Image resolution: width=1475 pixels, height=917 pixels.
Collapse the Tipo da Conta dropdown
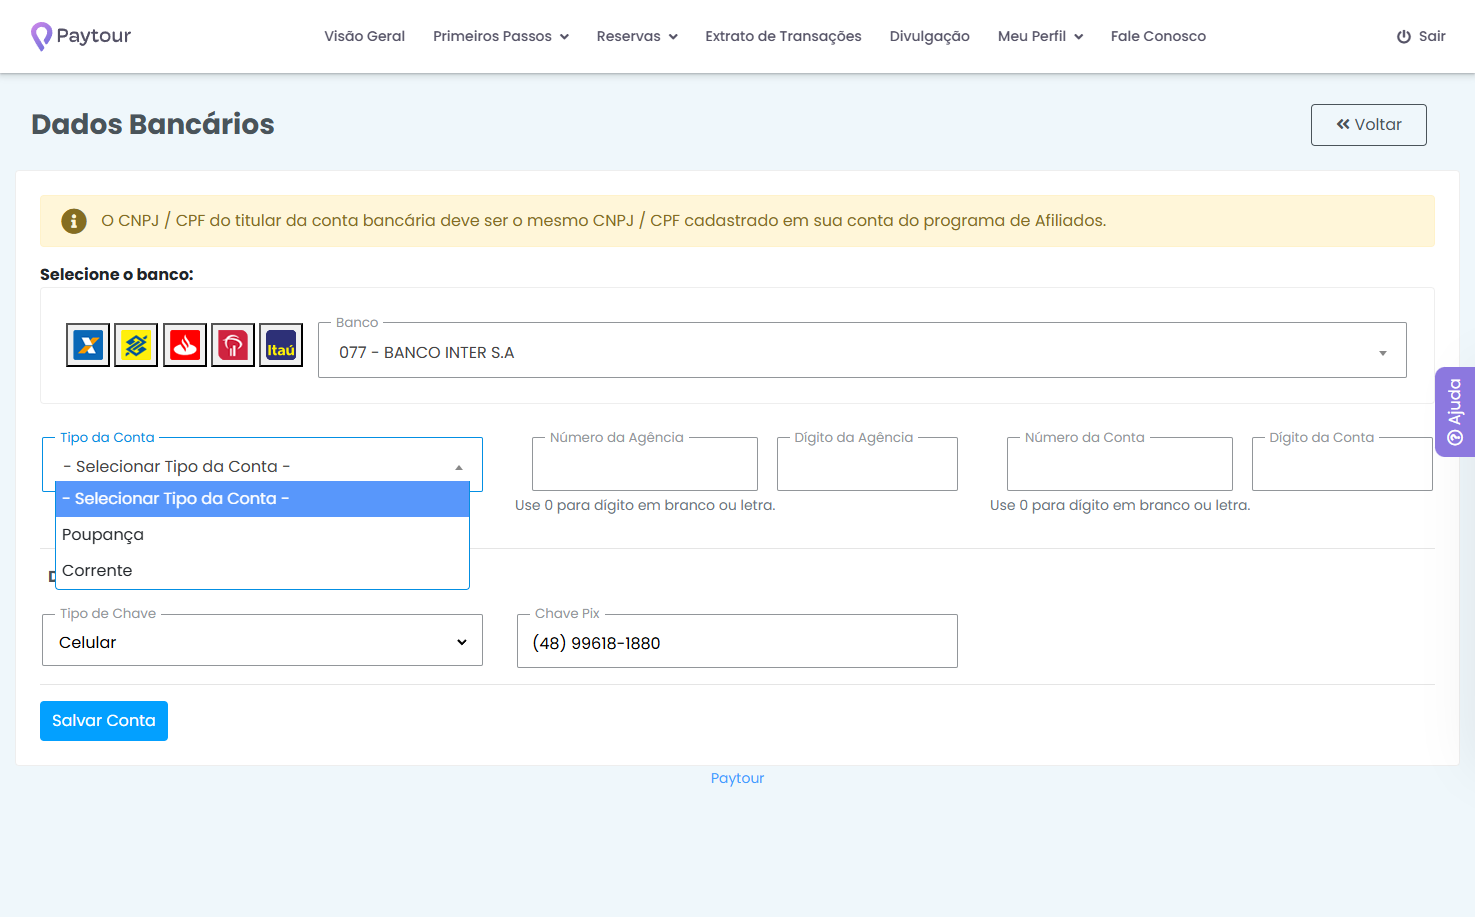[x=262, y=466]
